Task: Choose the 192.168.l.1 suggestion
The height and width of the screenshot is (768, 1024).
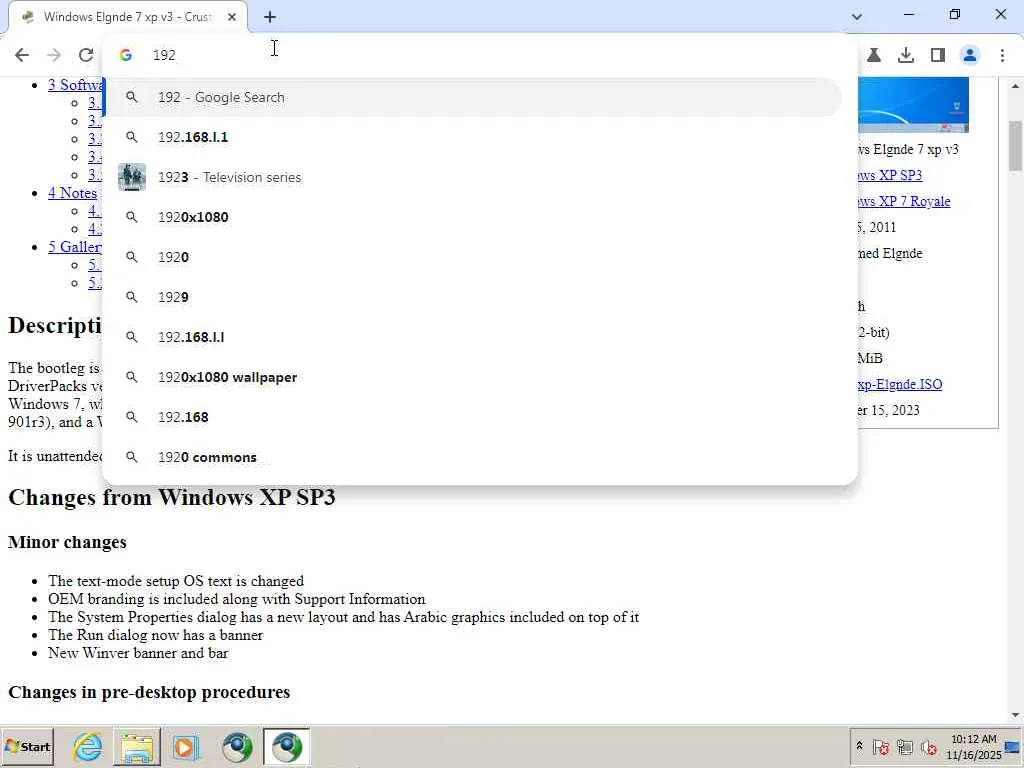Action: pyautogui.click(x=472, y=137)
